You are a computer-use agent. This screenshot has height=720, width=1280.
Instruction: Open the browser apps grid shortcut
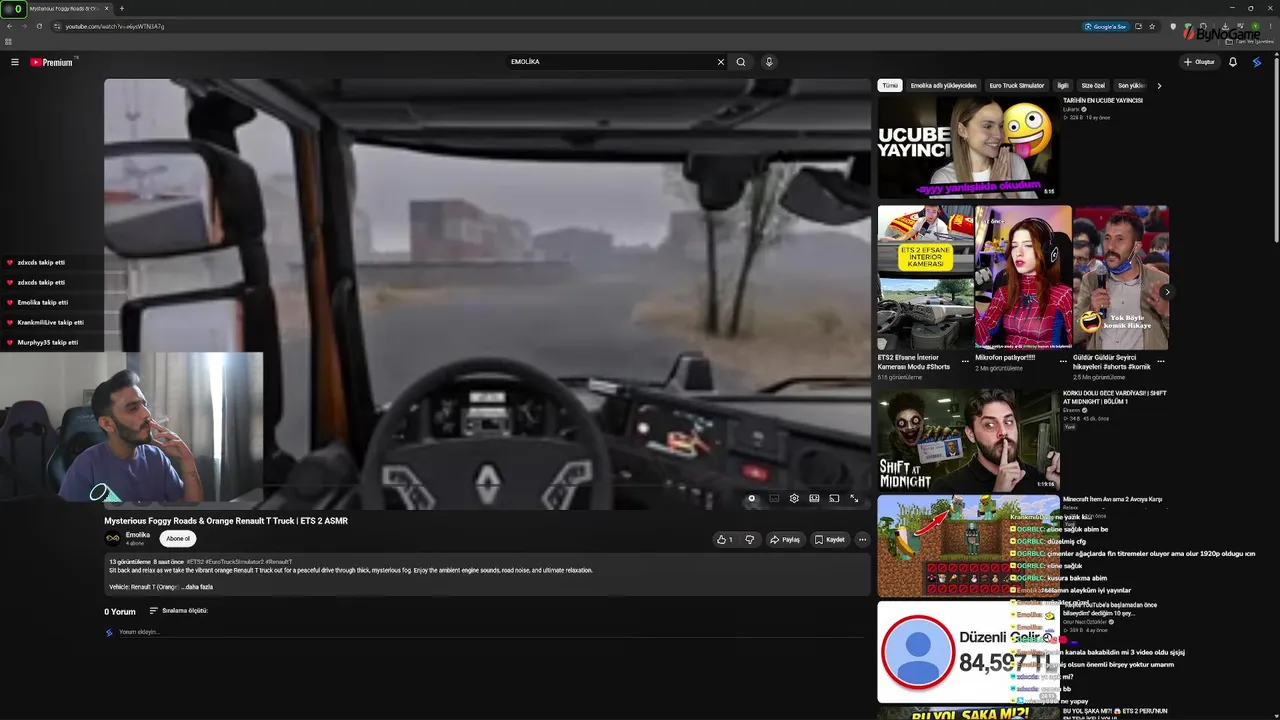(9, 42)
